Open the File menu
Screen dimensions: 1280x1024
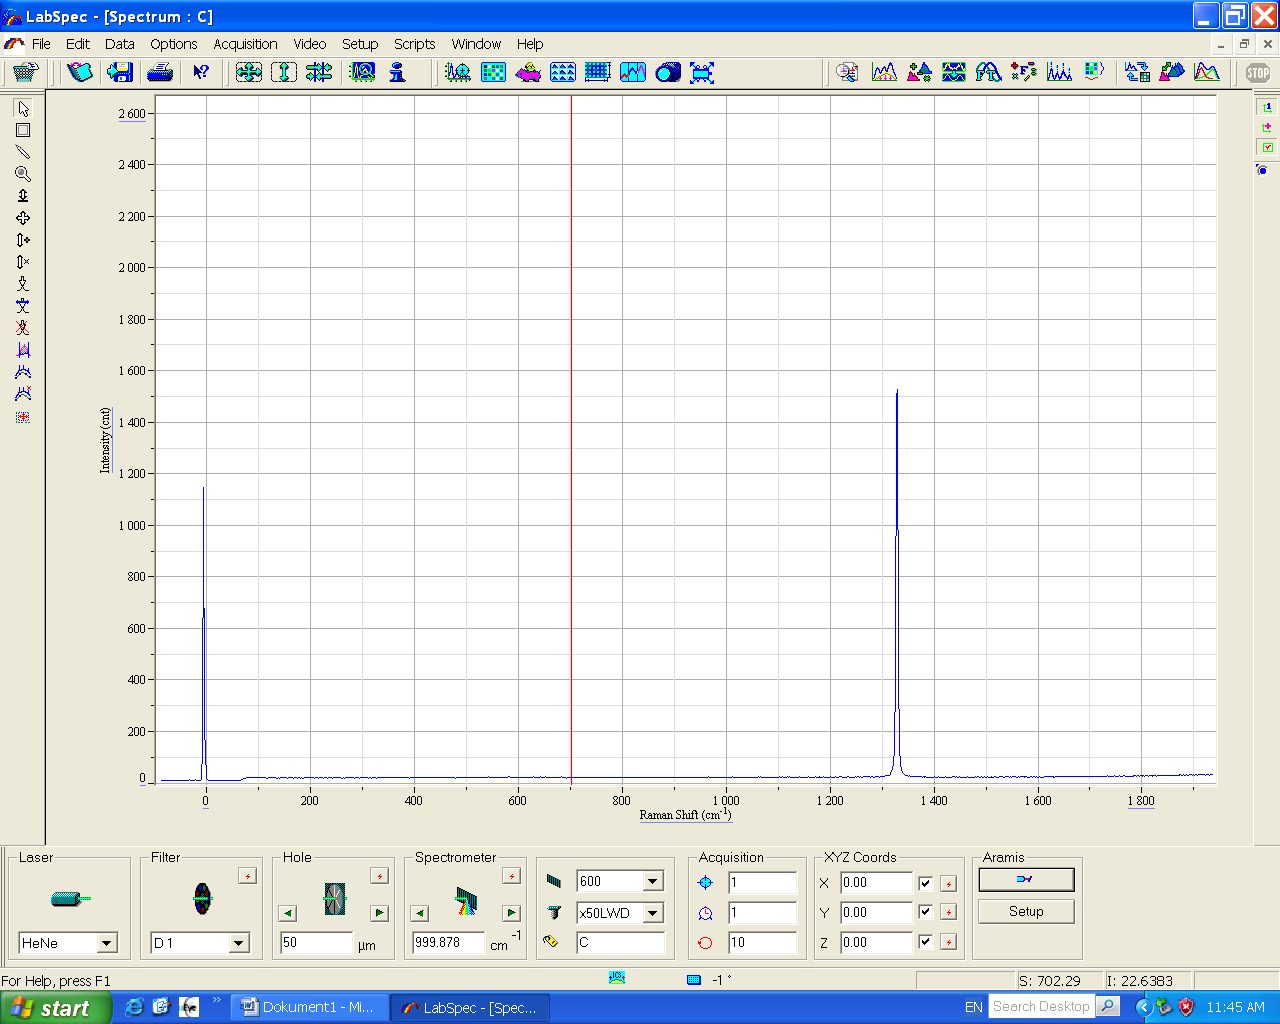[41, 44]
